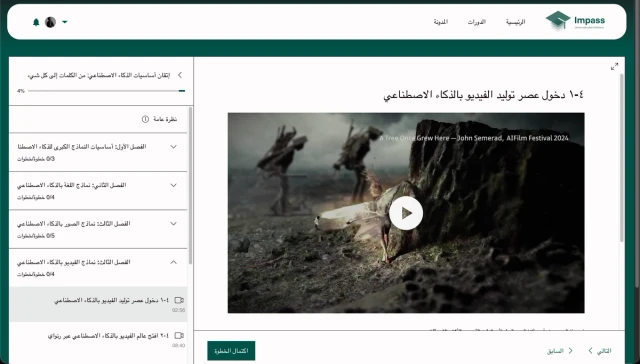The height and width of the screenshot is (364, 640).
Task: Expand الفصل الثاني chapter chevron
Action: [173, 185]
